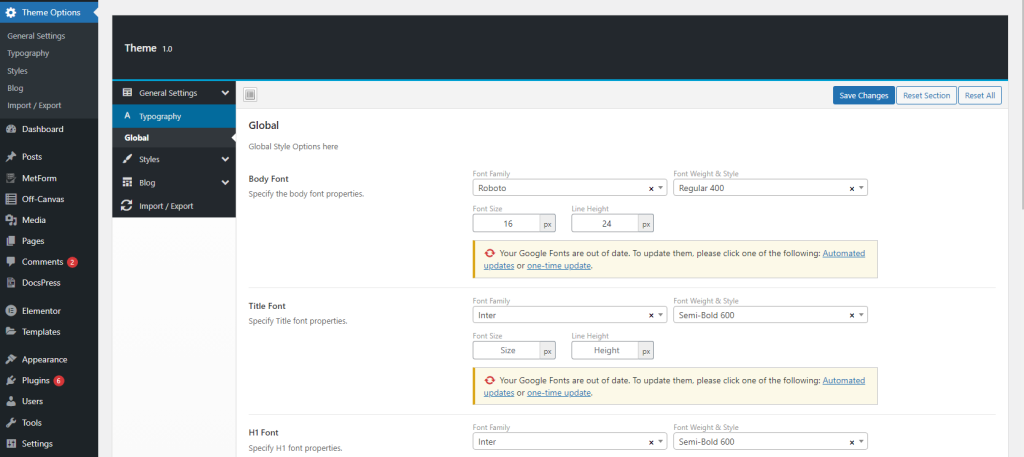Click the Elementor icon in the sidebar
Image resolution: width=1024 pixels, height=457 pixels.
[x=11, y=311]
